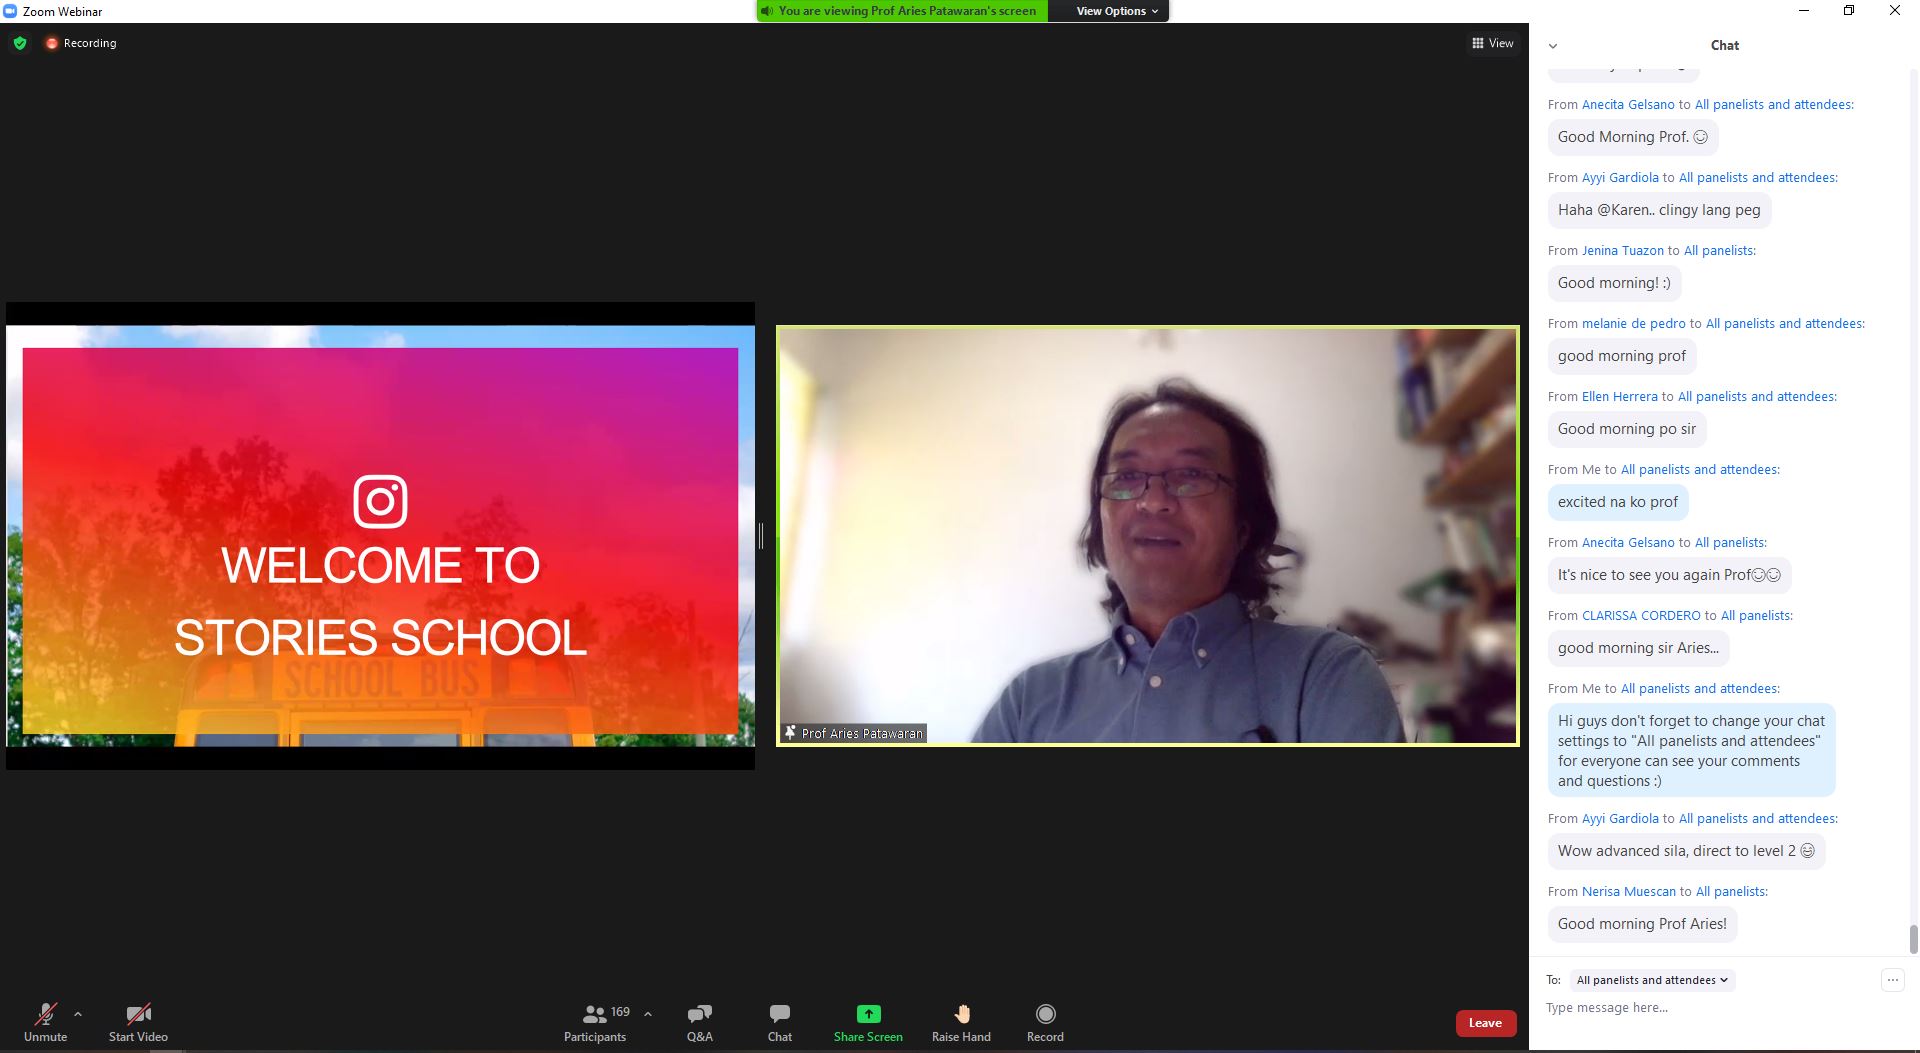Click message 'Wow advanced sila, direct to level 2'
The image size is (1920, 1053).
[x=1686, y=851]
